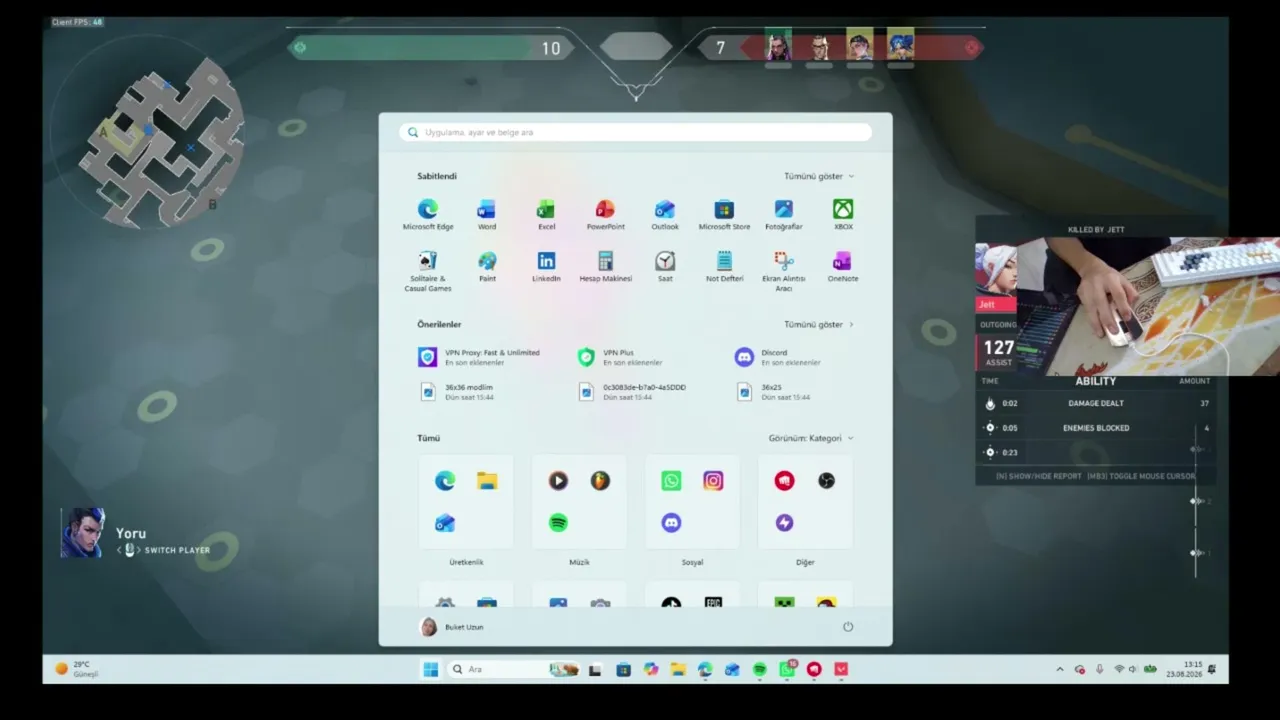The width and height of the screenshot is (1280, 720).
Task: Open Microsoft Store from the taskbar
Action: [x=624, y=669]
